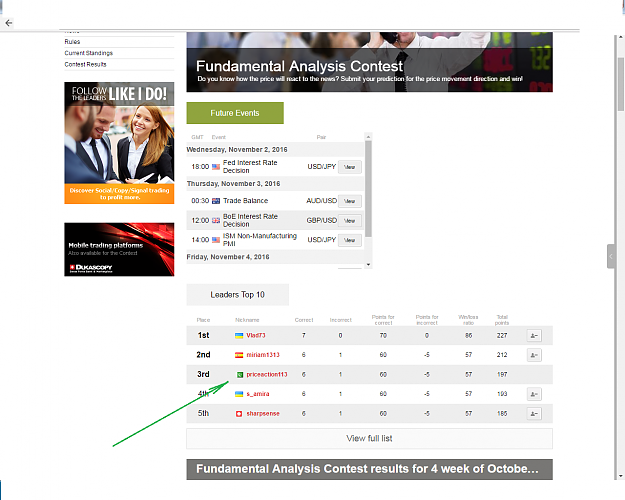Click the Spain flag next to miriam1313

[239, 355]
